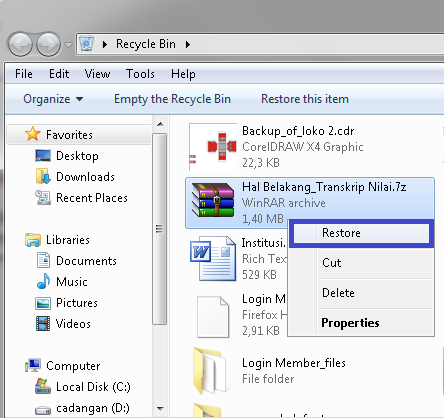
Task: Click Restore this item in toolbar
Action: click(x=305, y=99)
